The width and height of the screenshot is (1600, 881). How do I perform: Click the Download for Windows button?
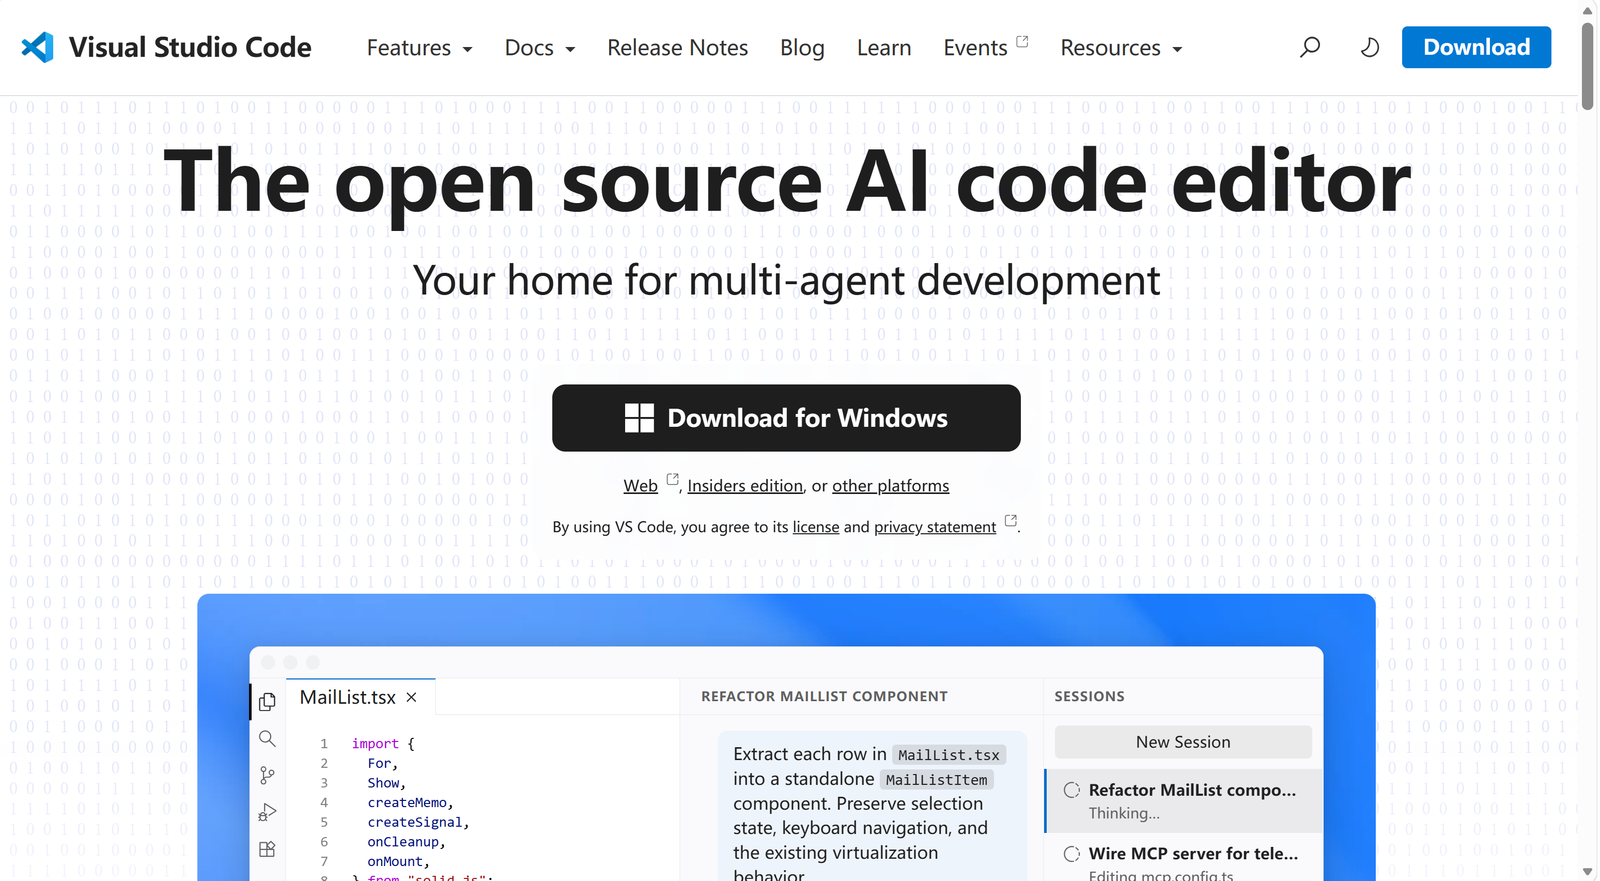786,418
